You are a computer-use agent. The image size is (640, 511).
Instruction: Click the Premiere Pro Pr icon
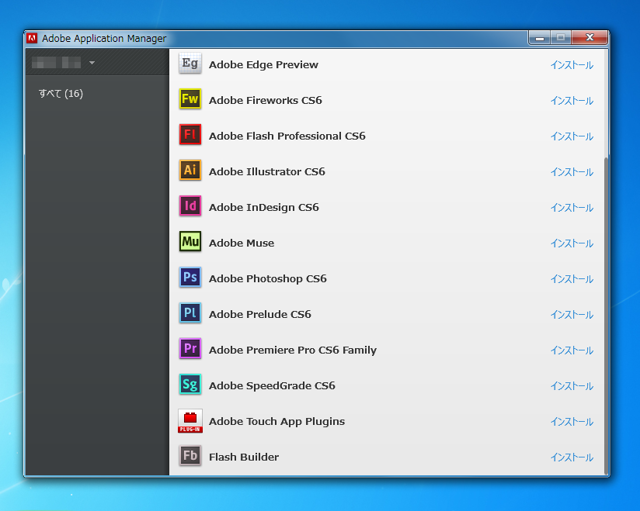(x=190, y=348)
